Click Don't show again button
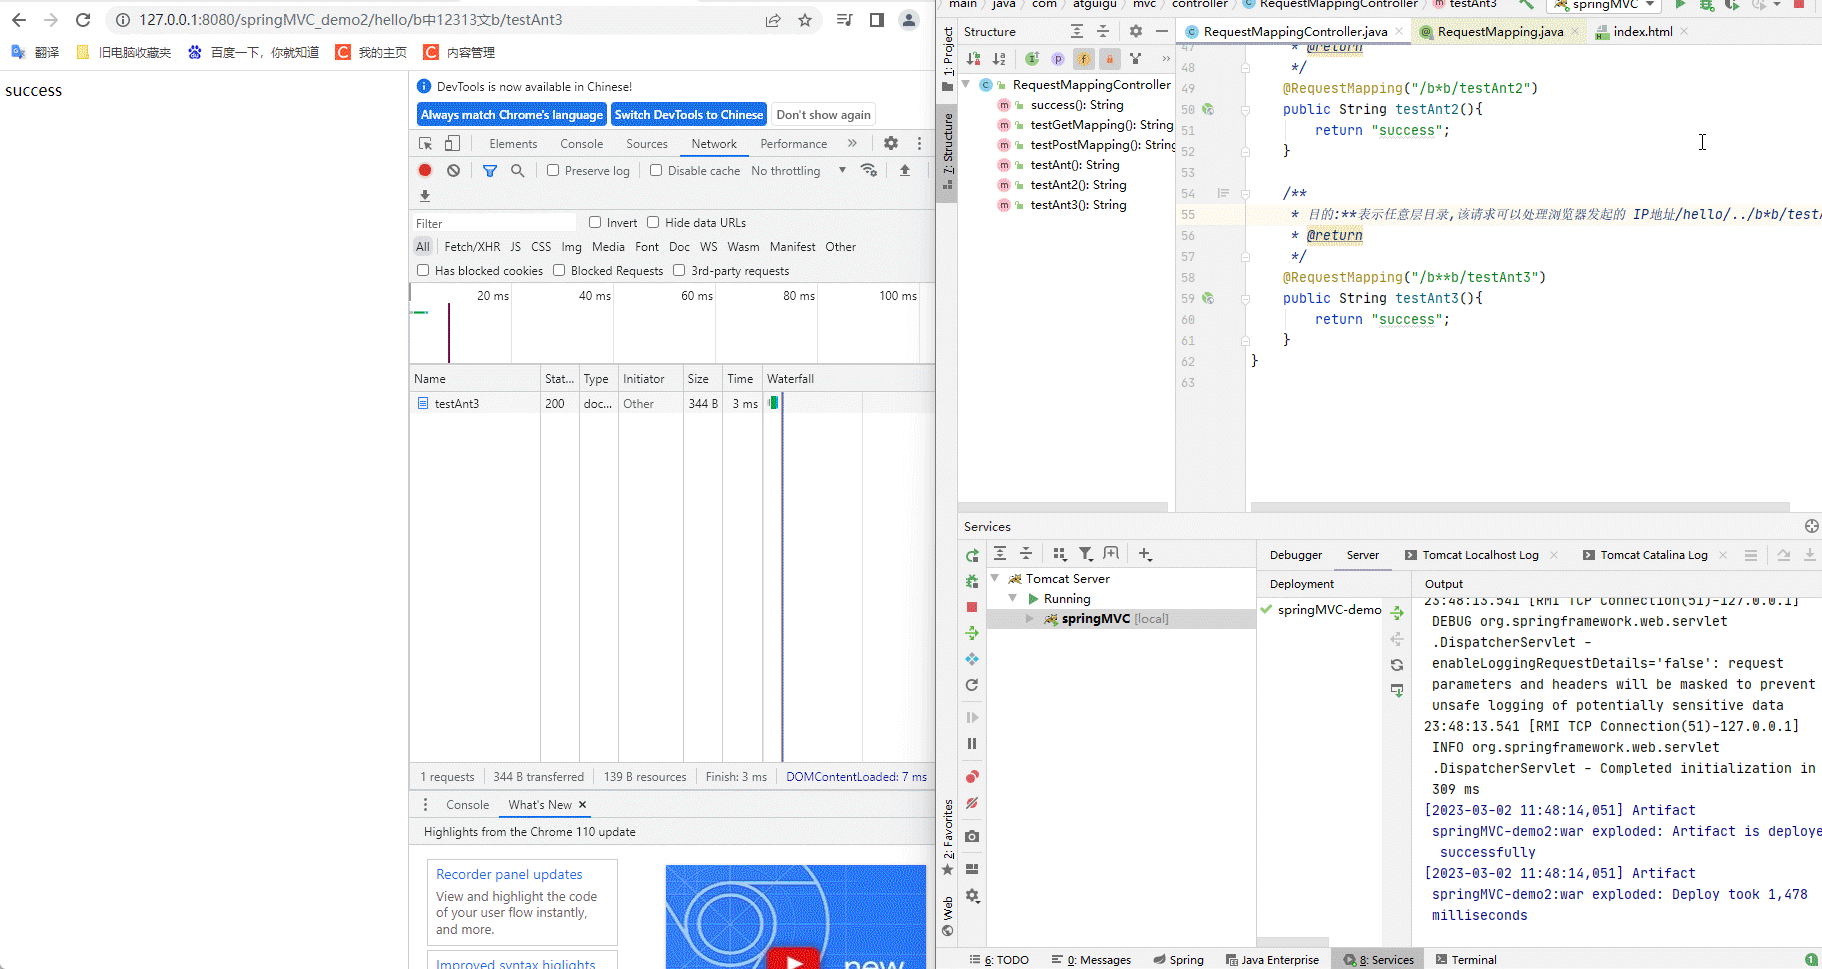The image size is (1822, 969). 824,115
